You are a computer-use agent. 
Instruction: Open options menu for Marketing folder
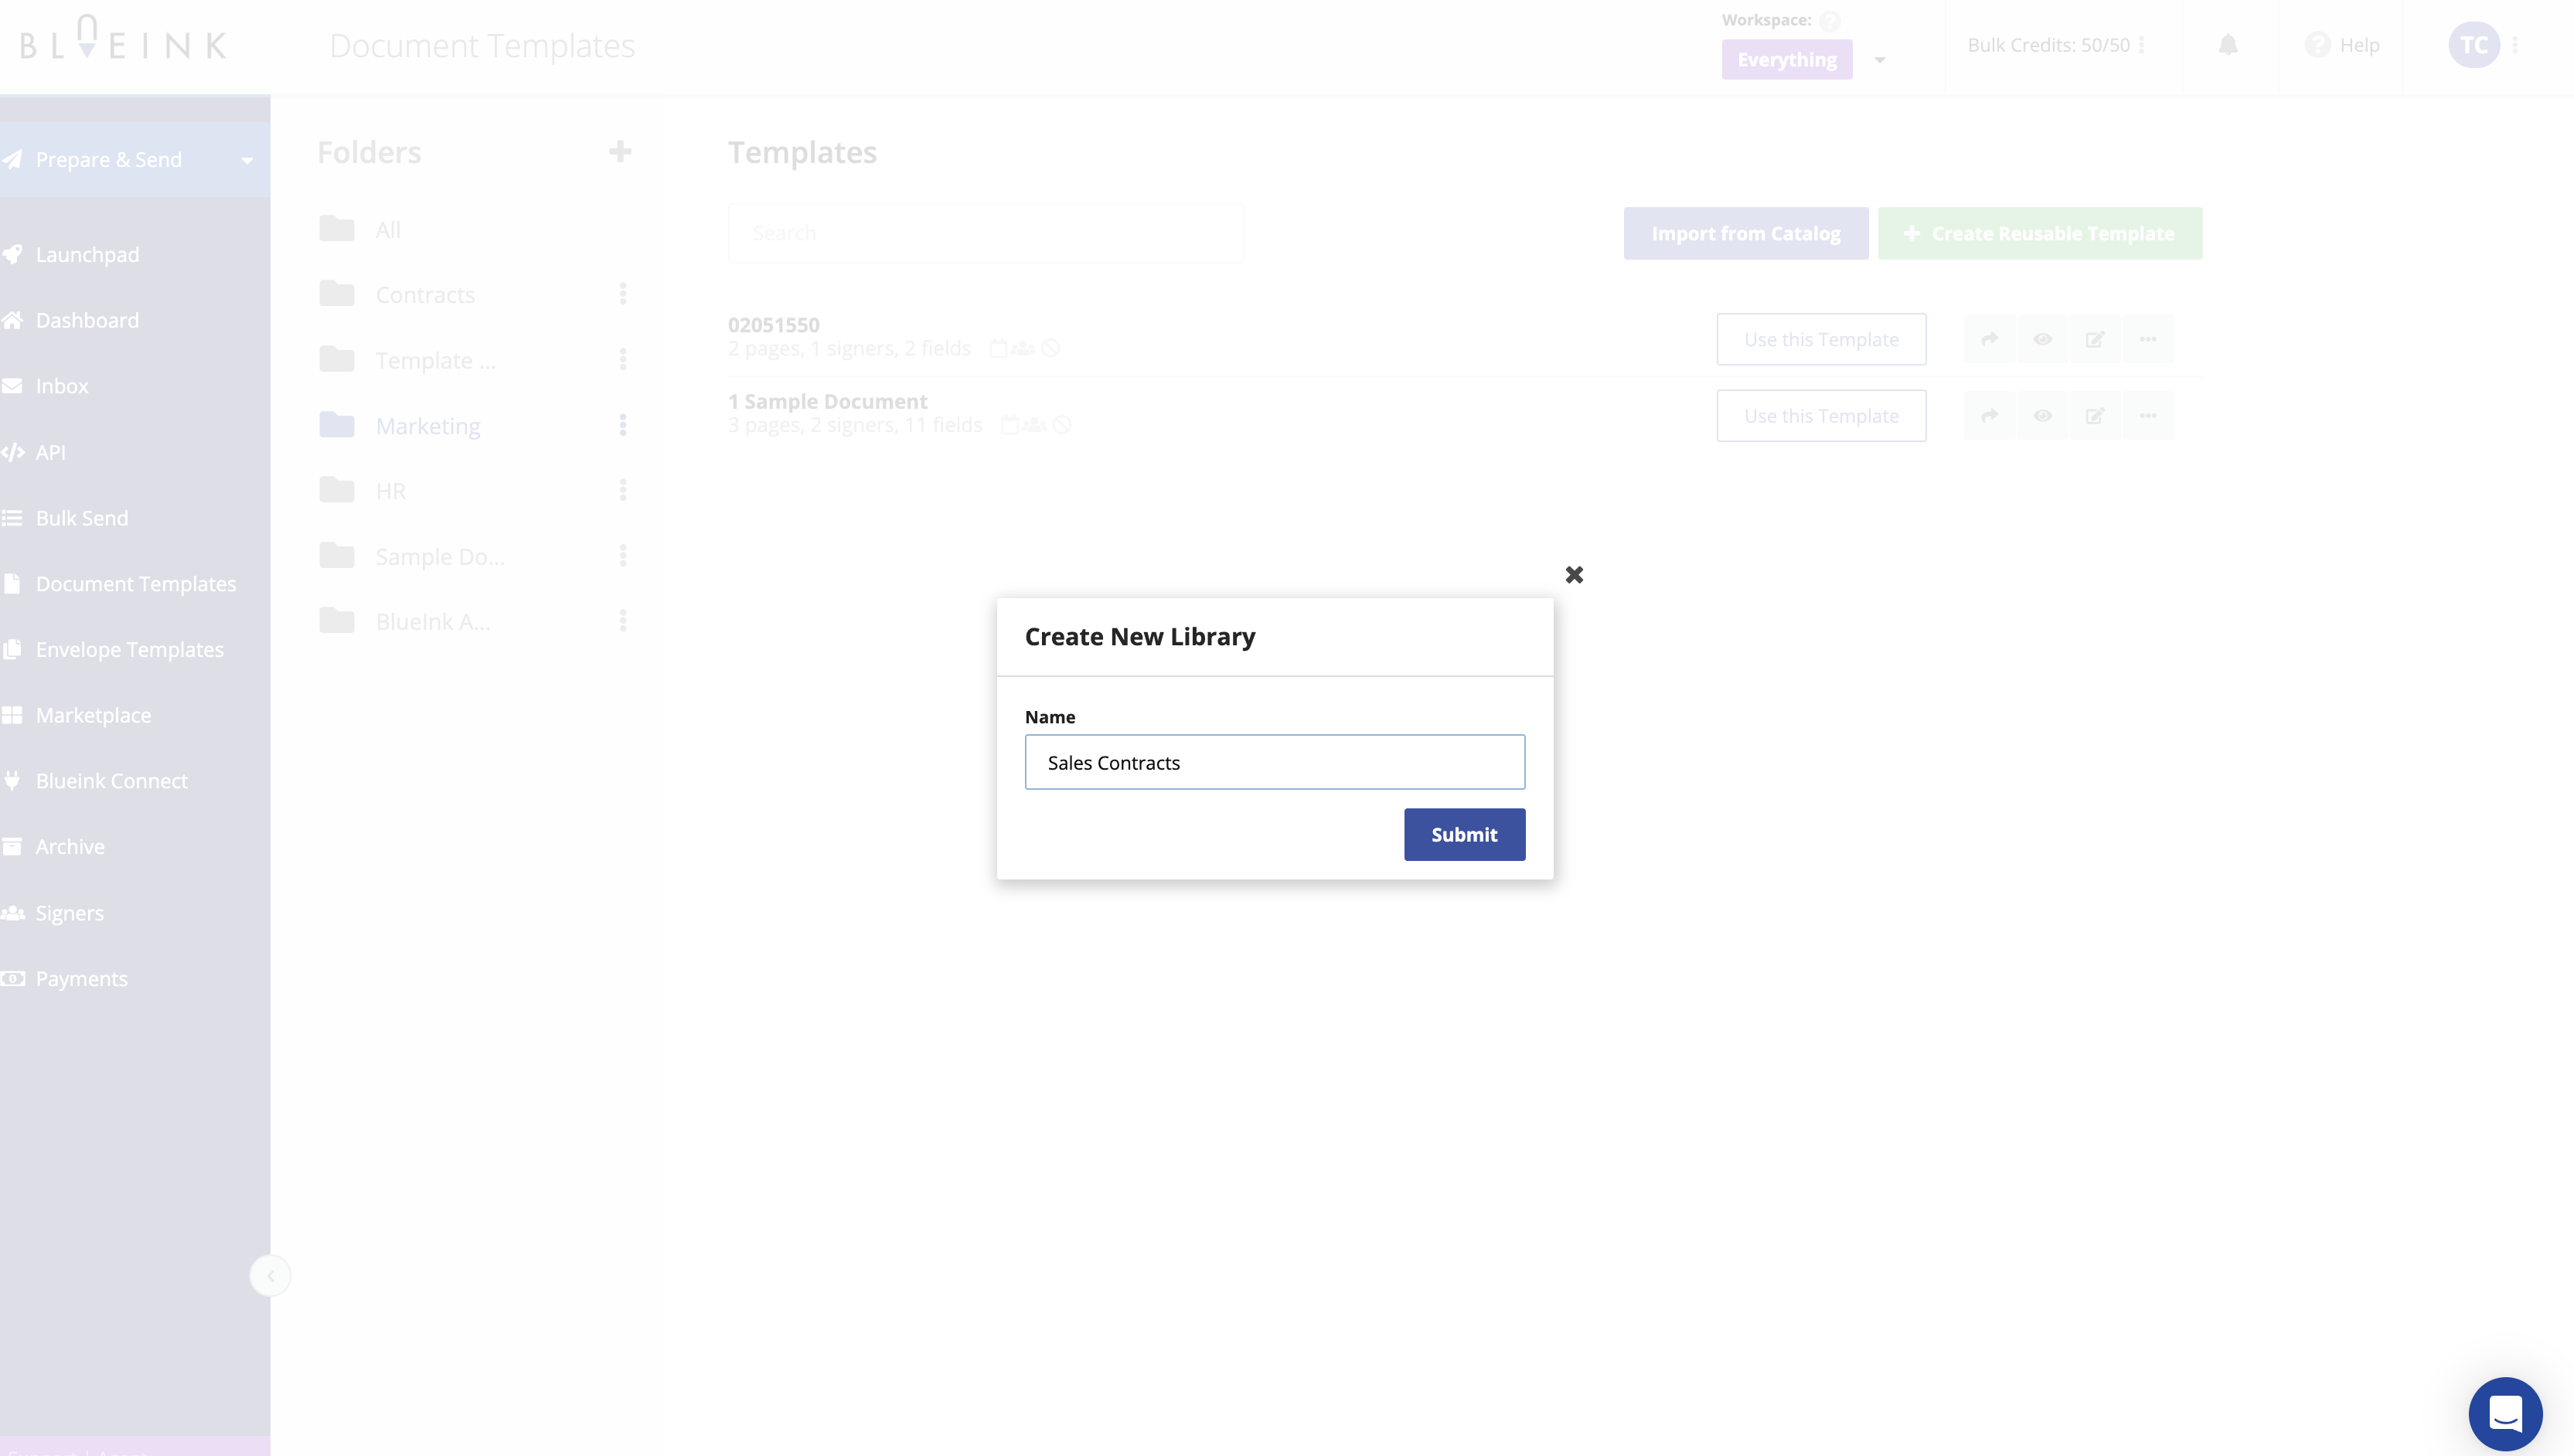point(623,425)
